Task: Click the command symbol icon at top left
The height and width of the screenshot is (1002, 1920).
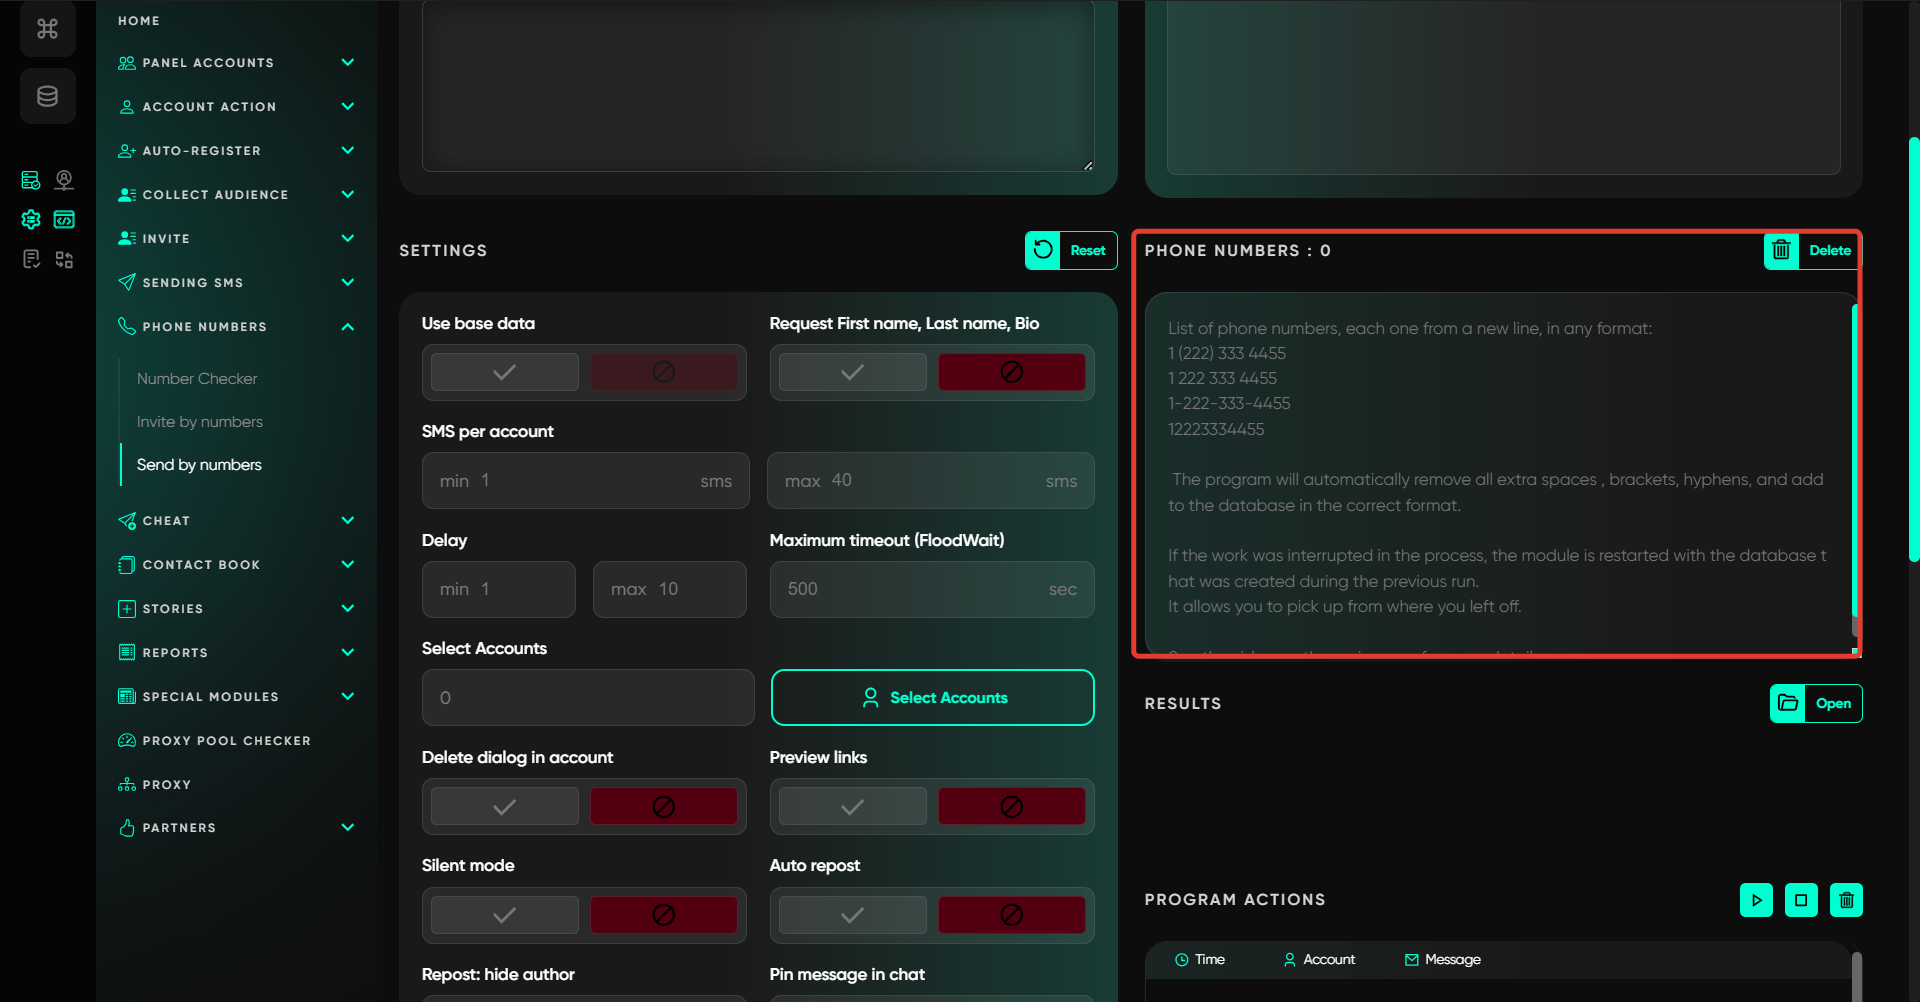Action: (x=47, y=29)
